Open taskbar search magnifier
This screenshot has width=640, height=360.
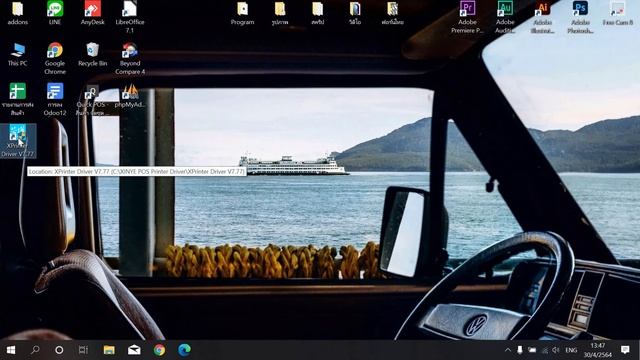point(36,350)
